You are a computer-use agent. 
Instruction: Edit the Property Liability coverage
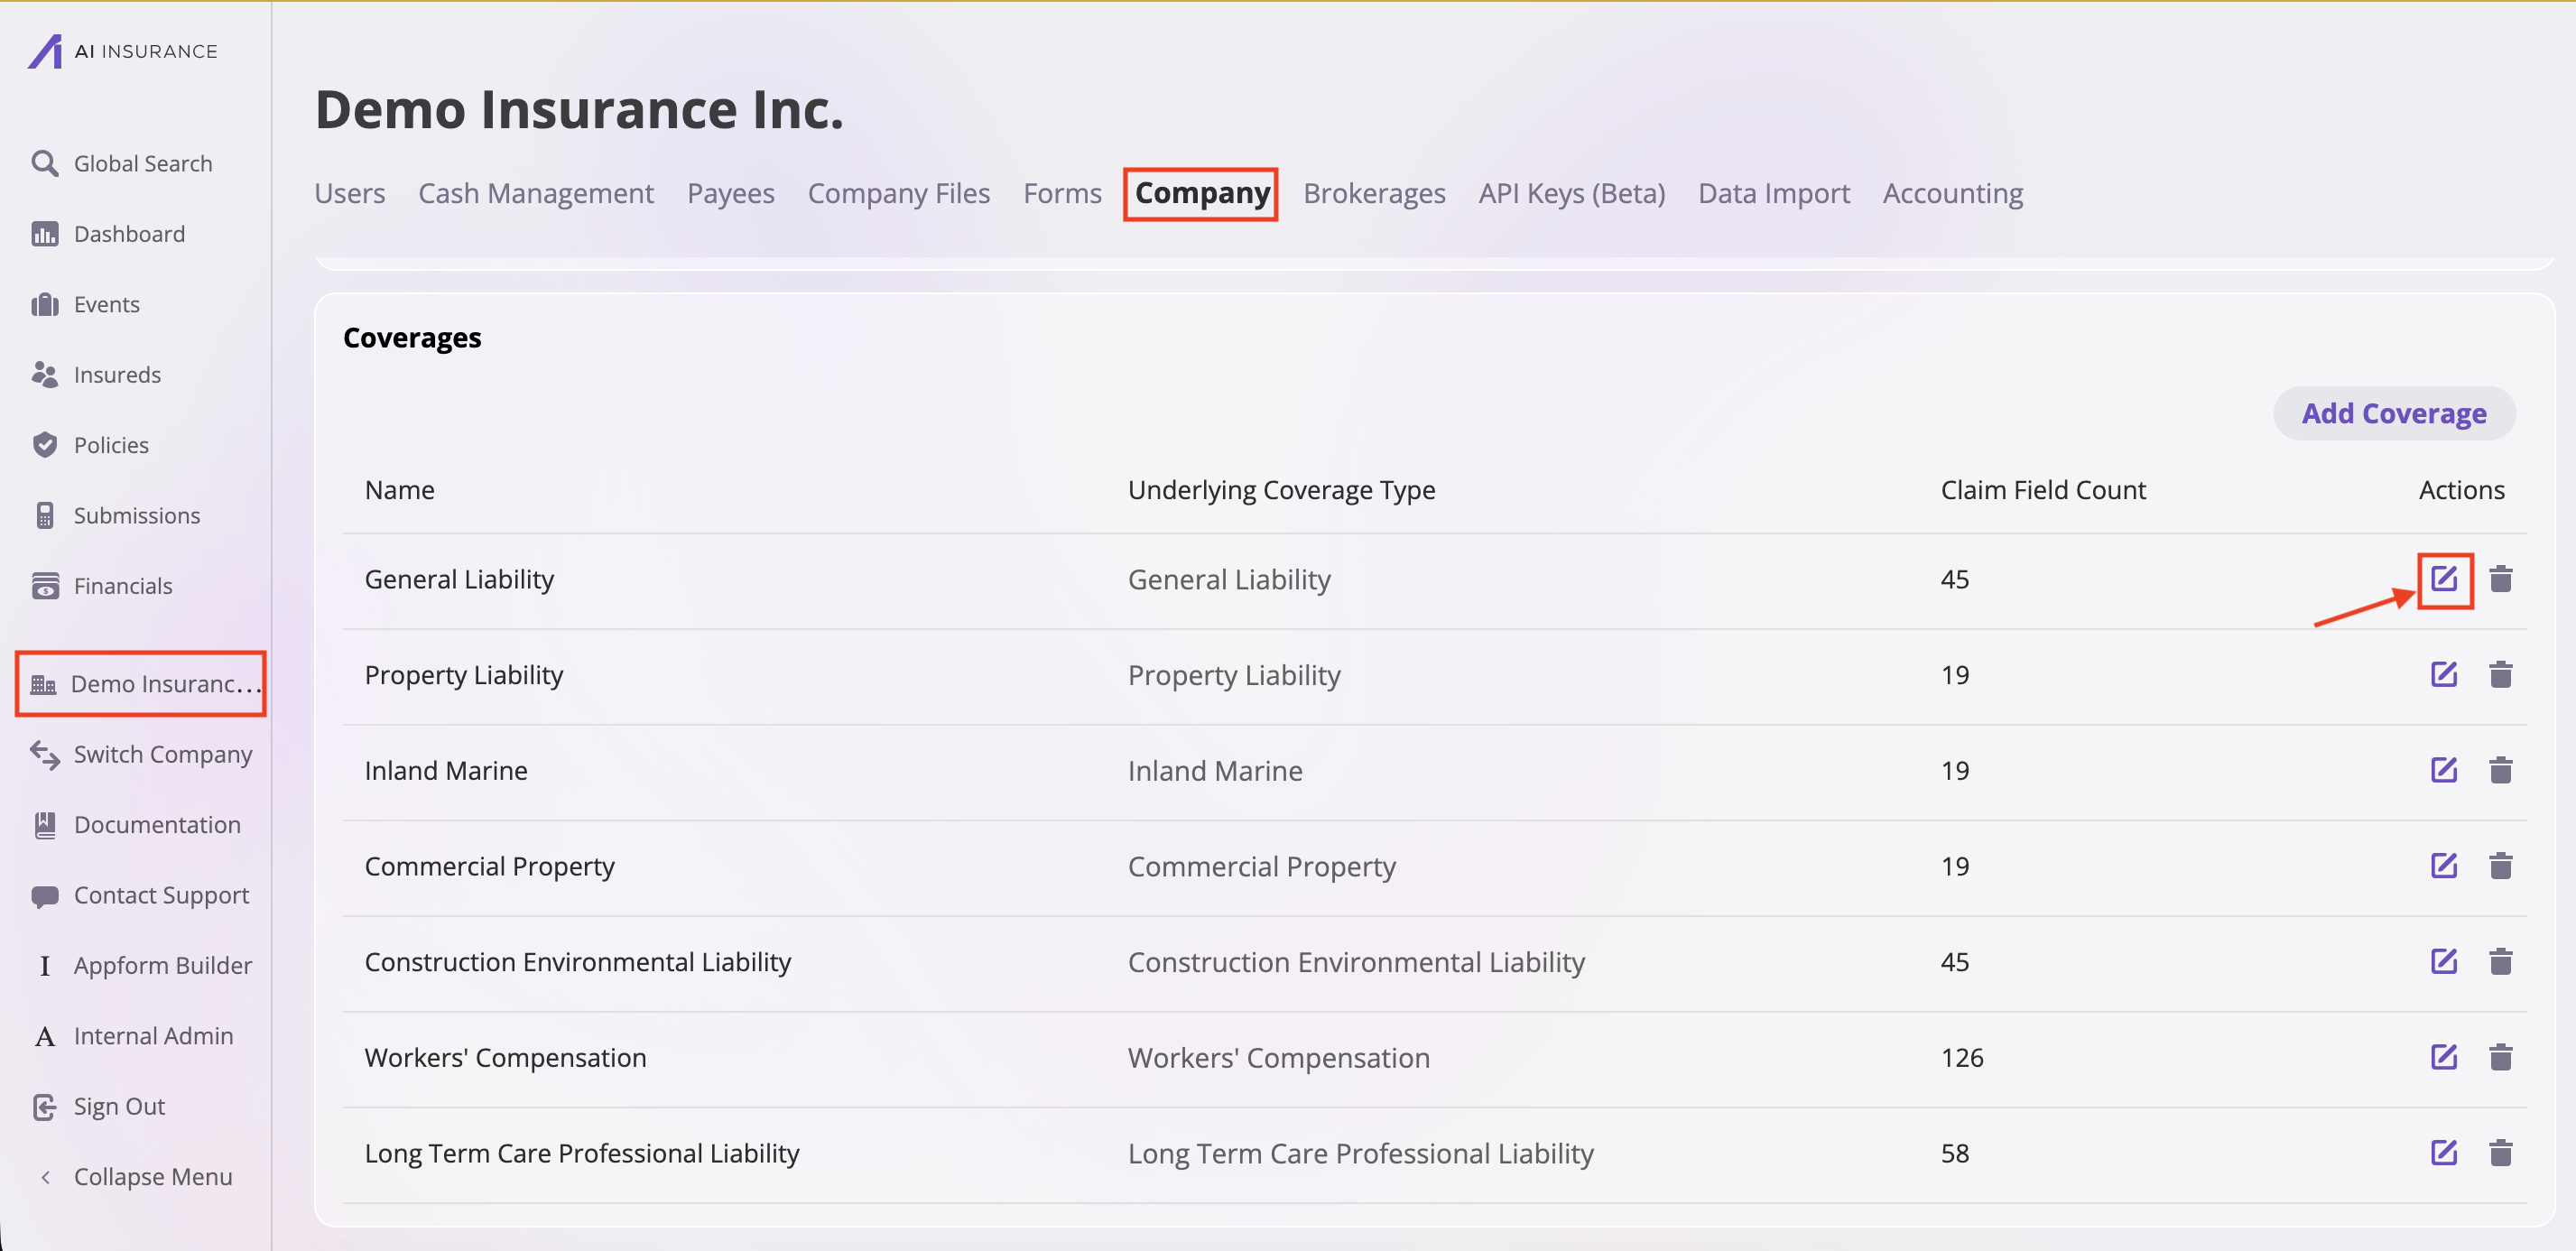[2443, 675]
